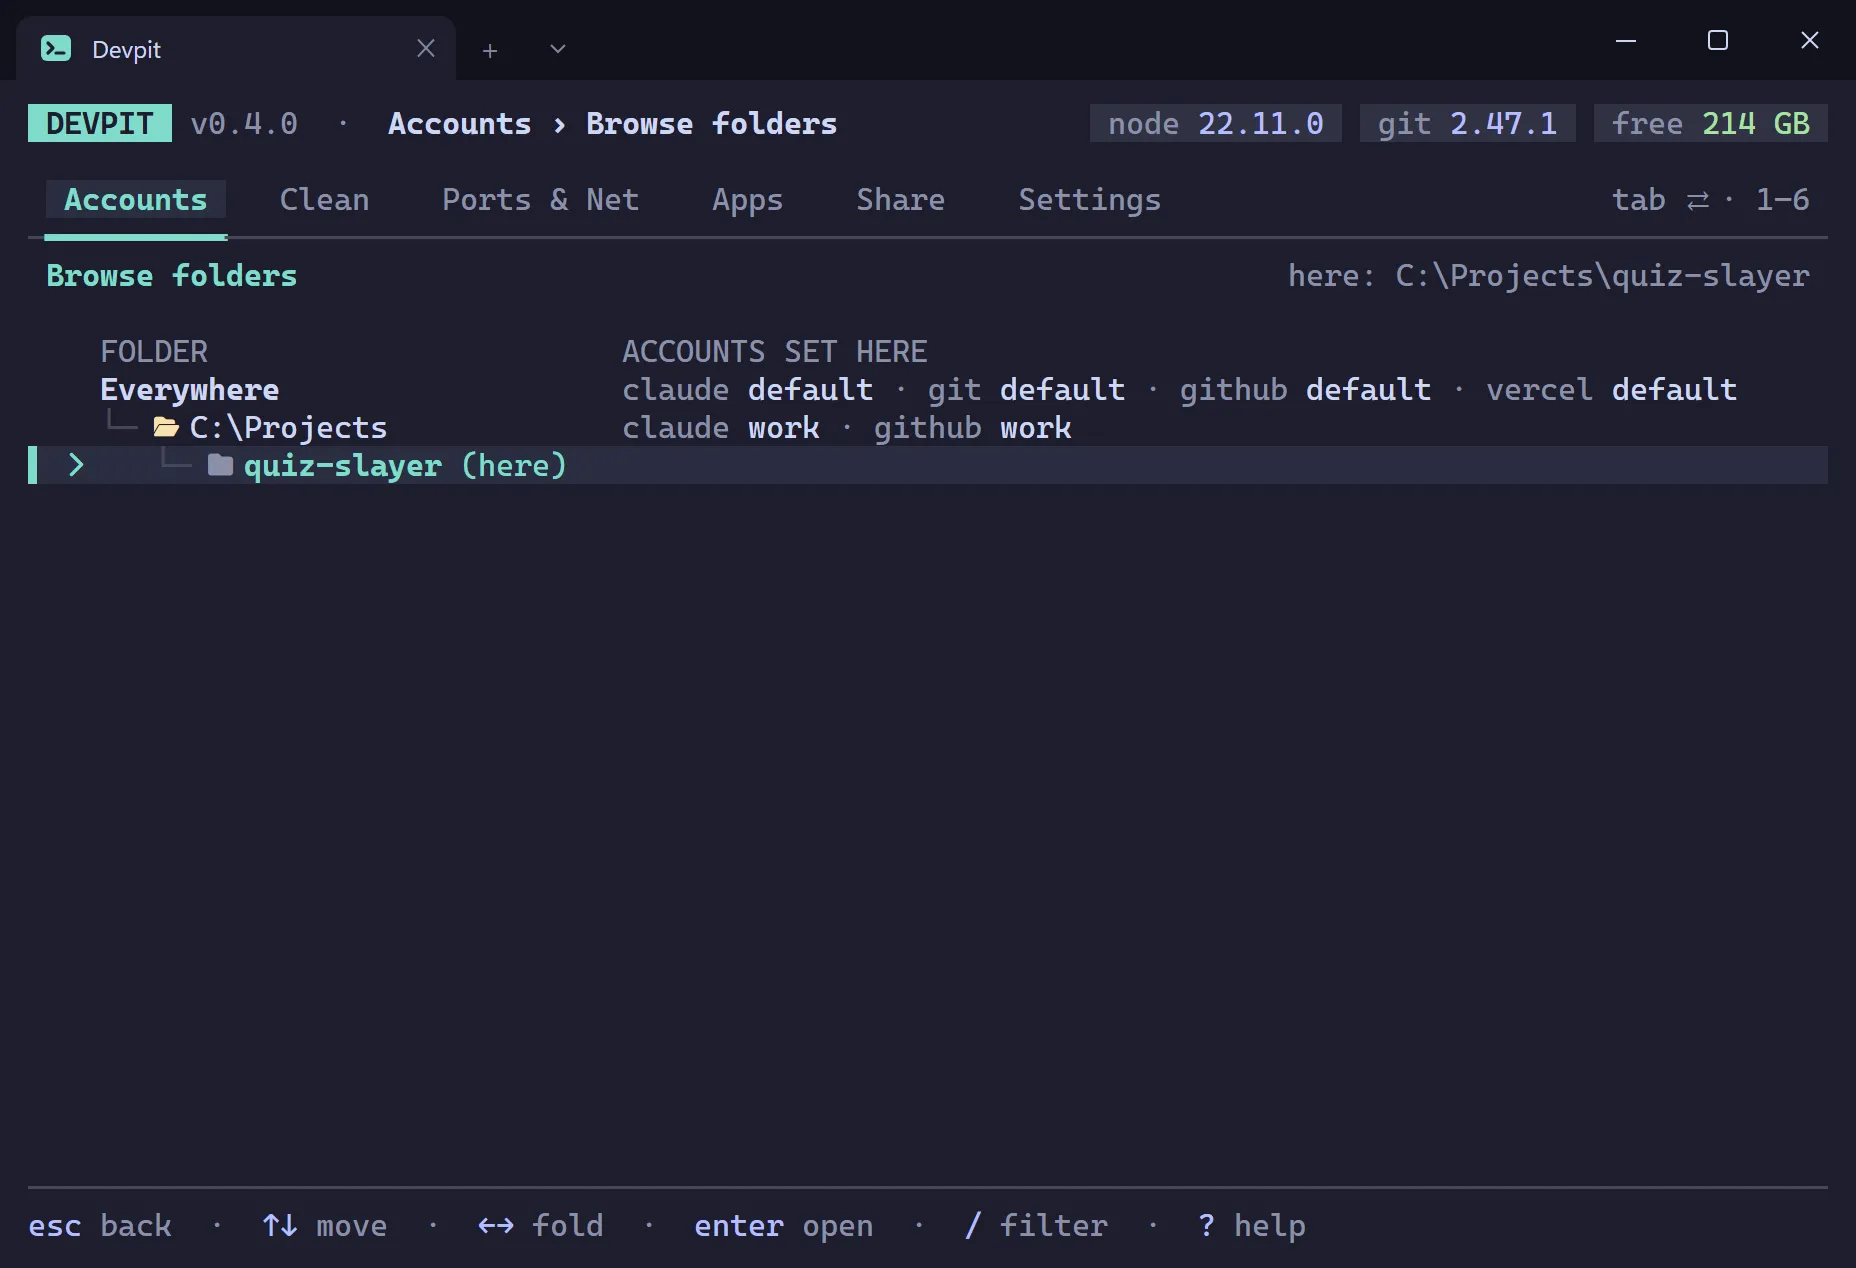Click Accounts in the breadcrumb
This screenshot has width=1856, height=1268.
tap(460, 123)
